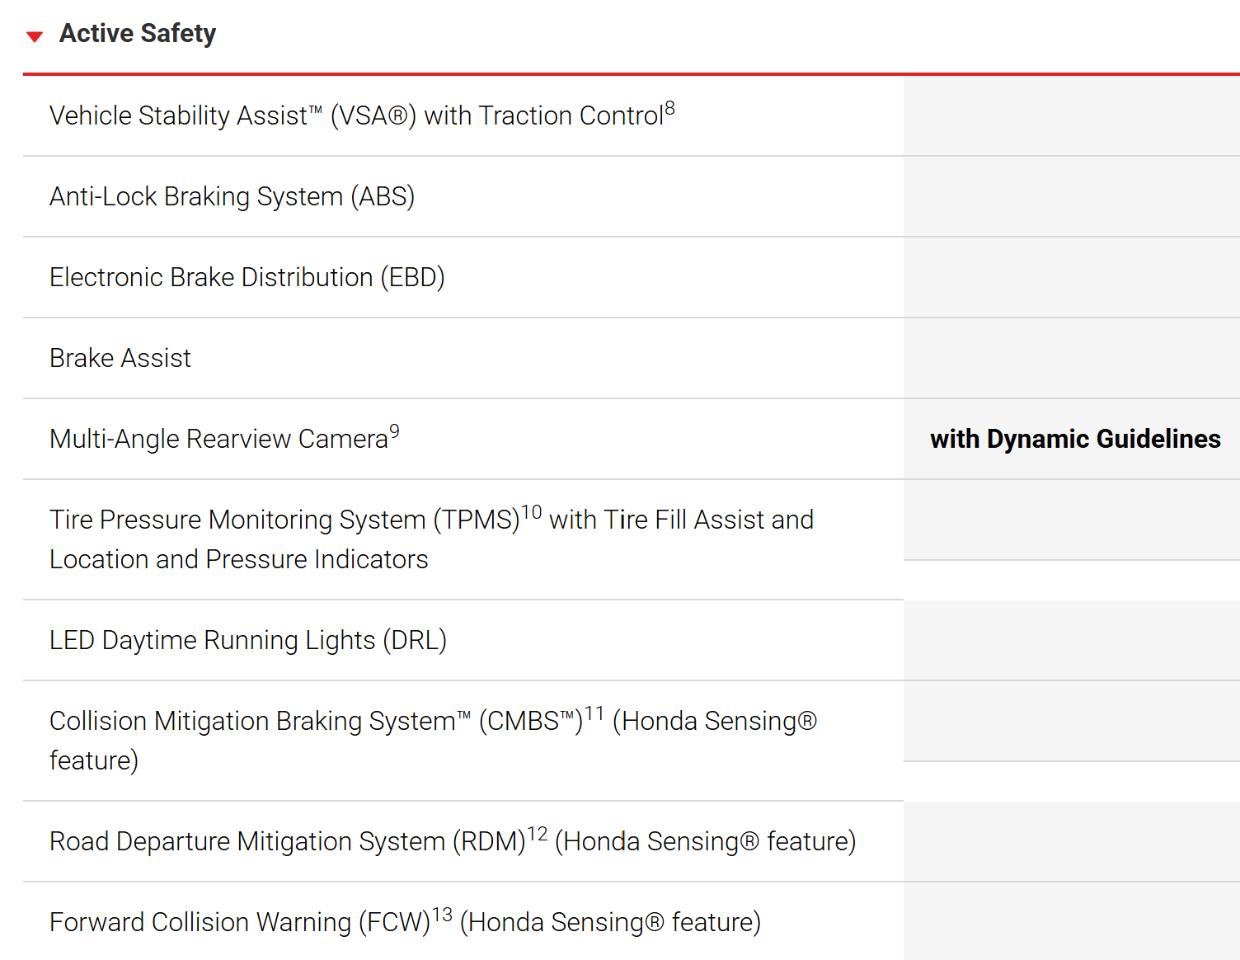Viewport: 1240px width, 960px height.
Task: Click the Brake Assist feature row
Action: [631, 358]
